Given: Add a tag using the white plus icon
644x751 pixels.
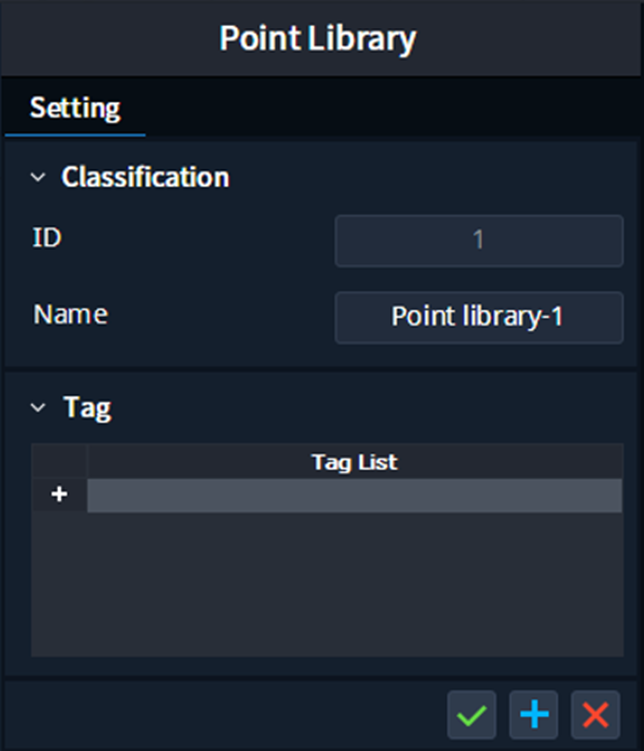Looking at the screenshot, I should coord(59,494).
